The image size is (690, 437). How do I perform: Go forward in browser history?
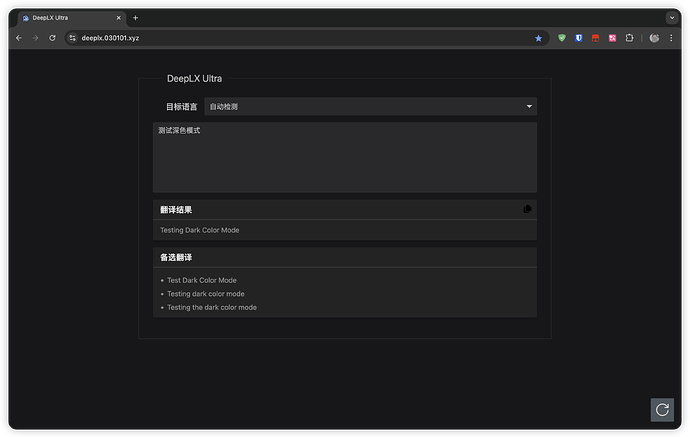coord(36,38)
